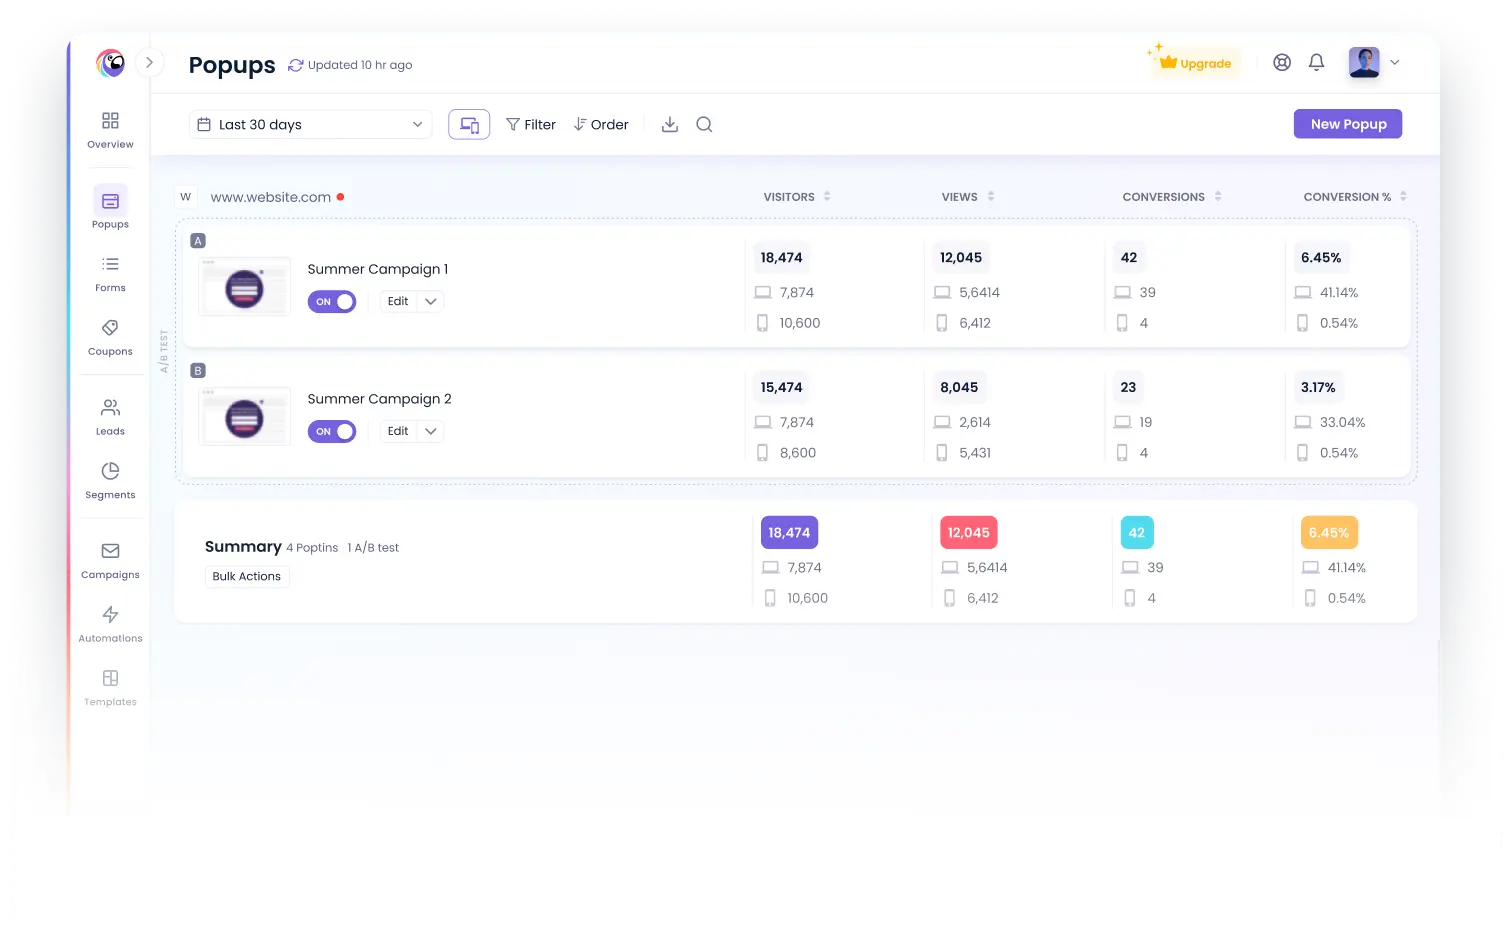Click the Poptin parrot logo
The image size is (1507, 946).
point(110,63)
